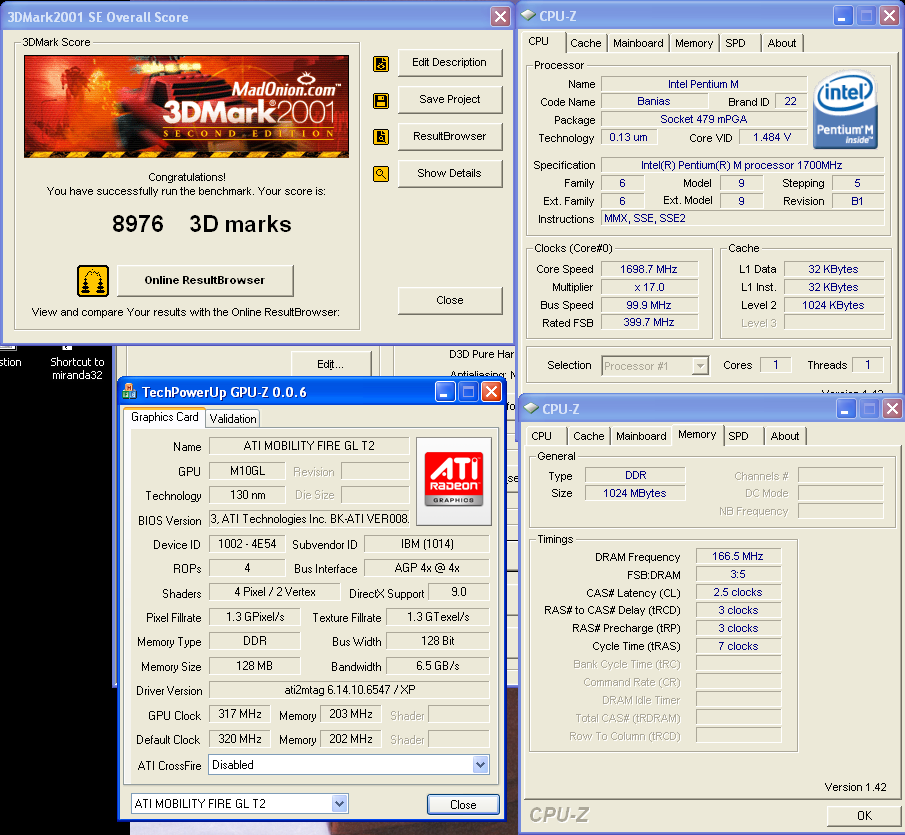Click the Close button in GPU-Z

(x=463, y=804)
